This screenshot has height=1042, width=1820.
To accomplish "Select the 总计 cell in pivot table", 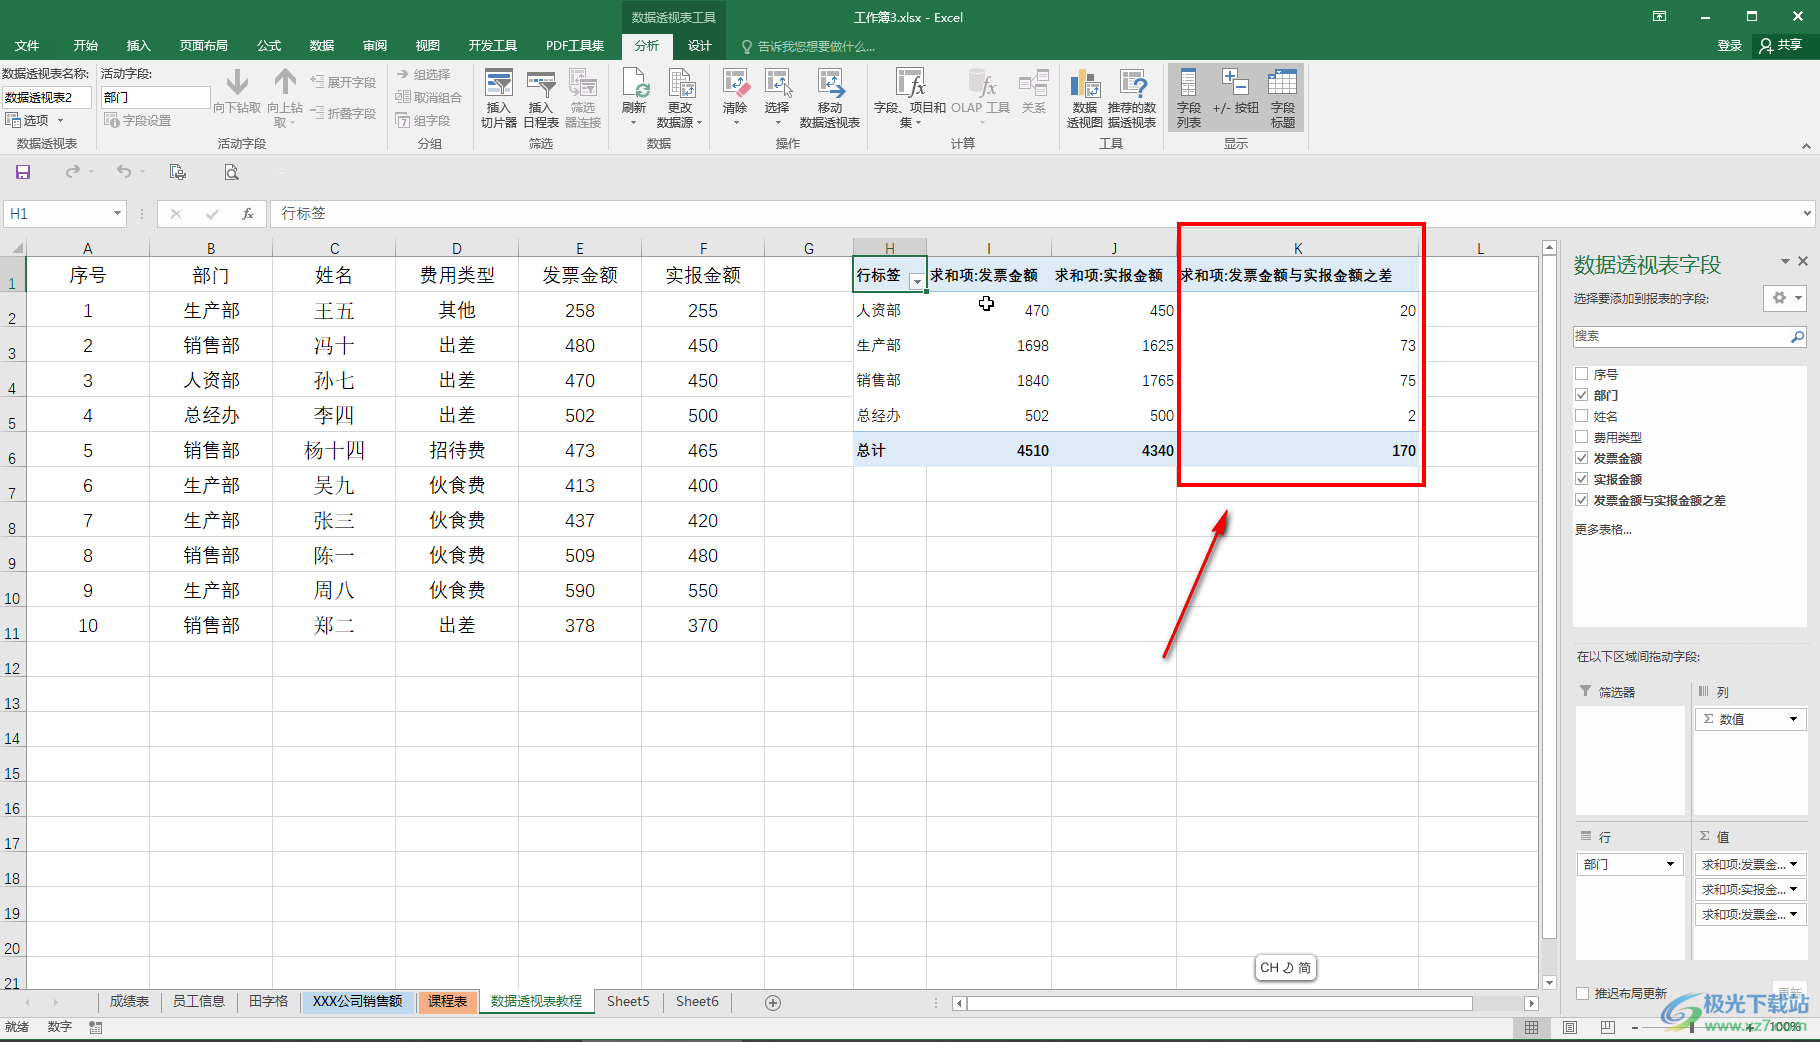I will click(x=889, y=450).
